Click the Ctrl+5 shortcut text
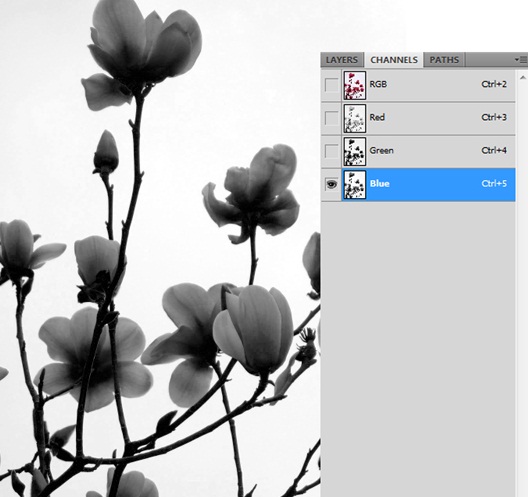Screen dimensions: 528x497 click(494, 184)
